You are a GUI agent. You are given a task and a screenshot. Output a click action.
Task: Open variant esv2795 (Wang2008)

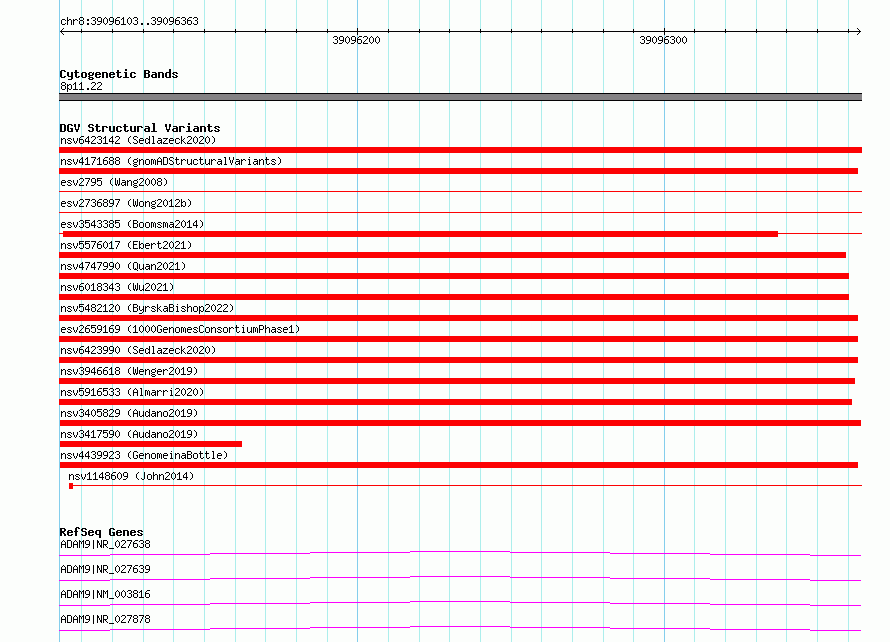pos(114,182)
